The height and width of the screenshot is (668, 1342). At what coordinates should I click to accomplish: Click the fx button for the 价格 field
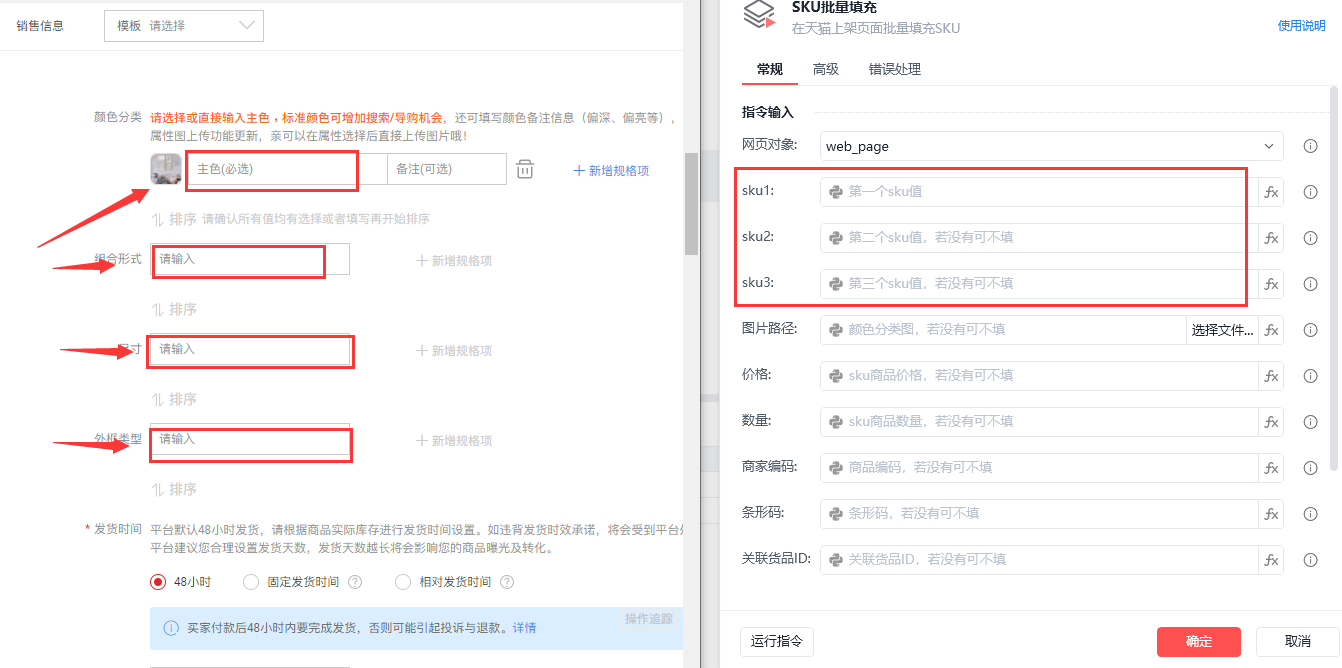point(1271,376)
